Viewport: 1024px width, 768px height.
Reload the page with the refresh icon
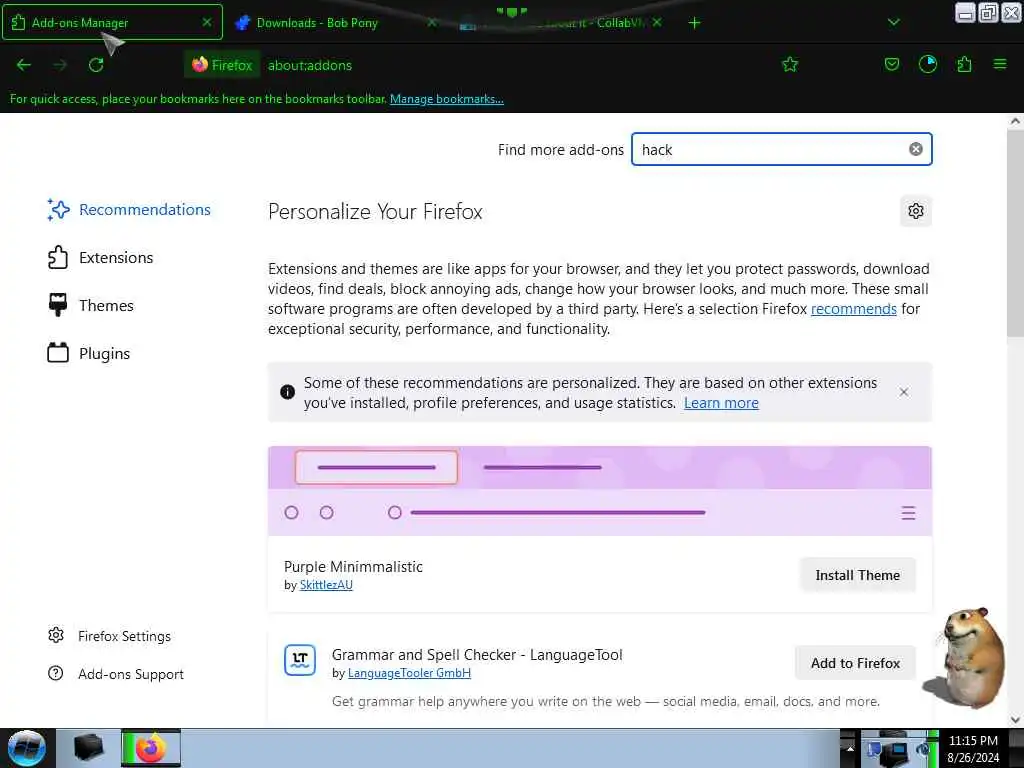pos(96,65)
